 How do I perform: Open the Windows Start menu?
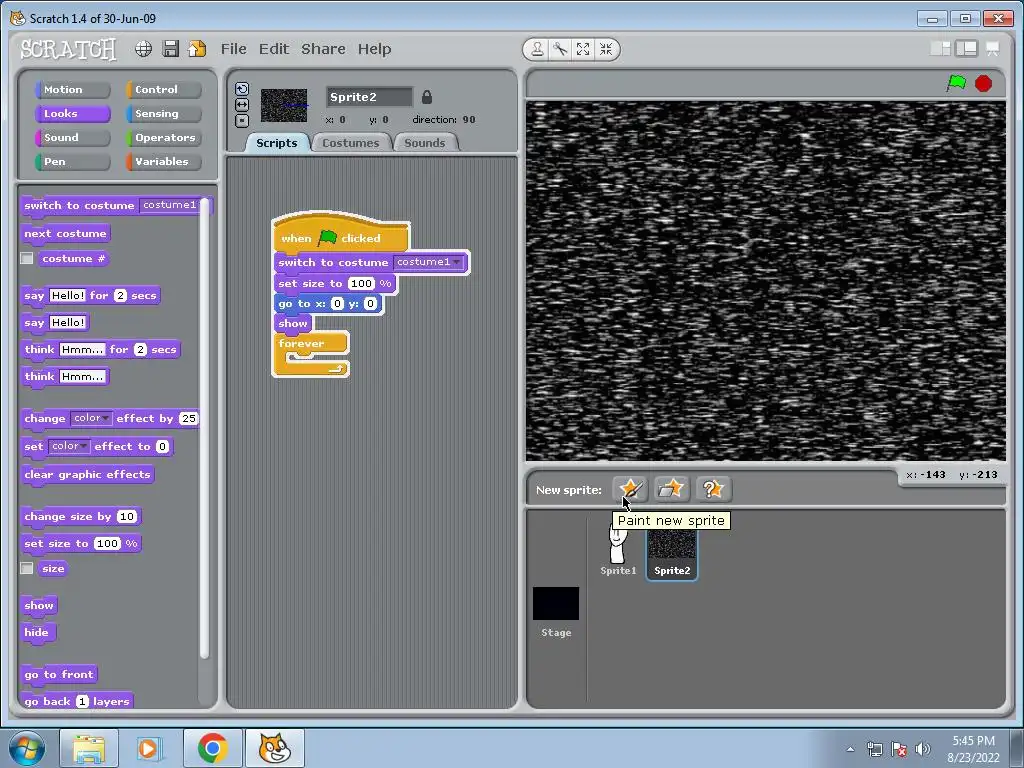coord(26,748)
